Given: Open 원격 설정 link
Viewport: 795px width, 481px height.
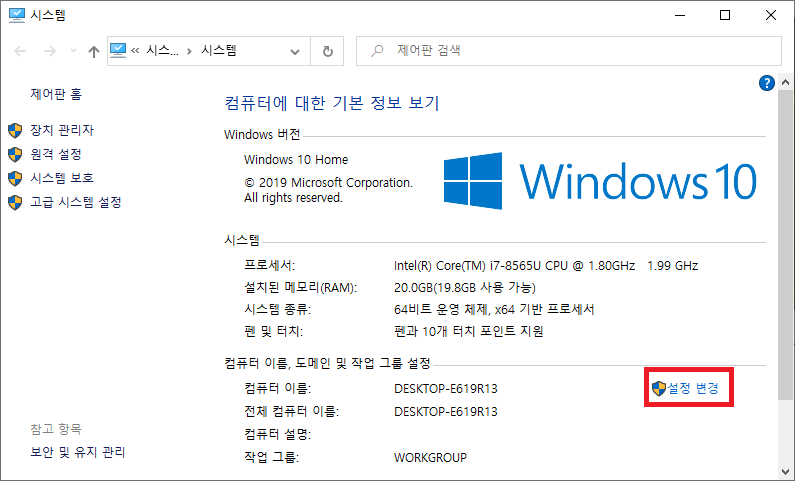Looking at the screenshot, I should [x=56, y=154].
